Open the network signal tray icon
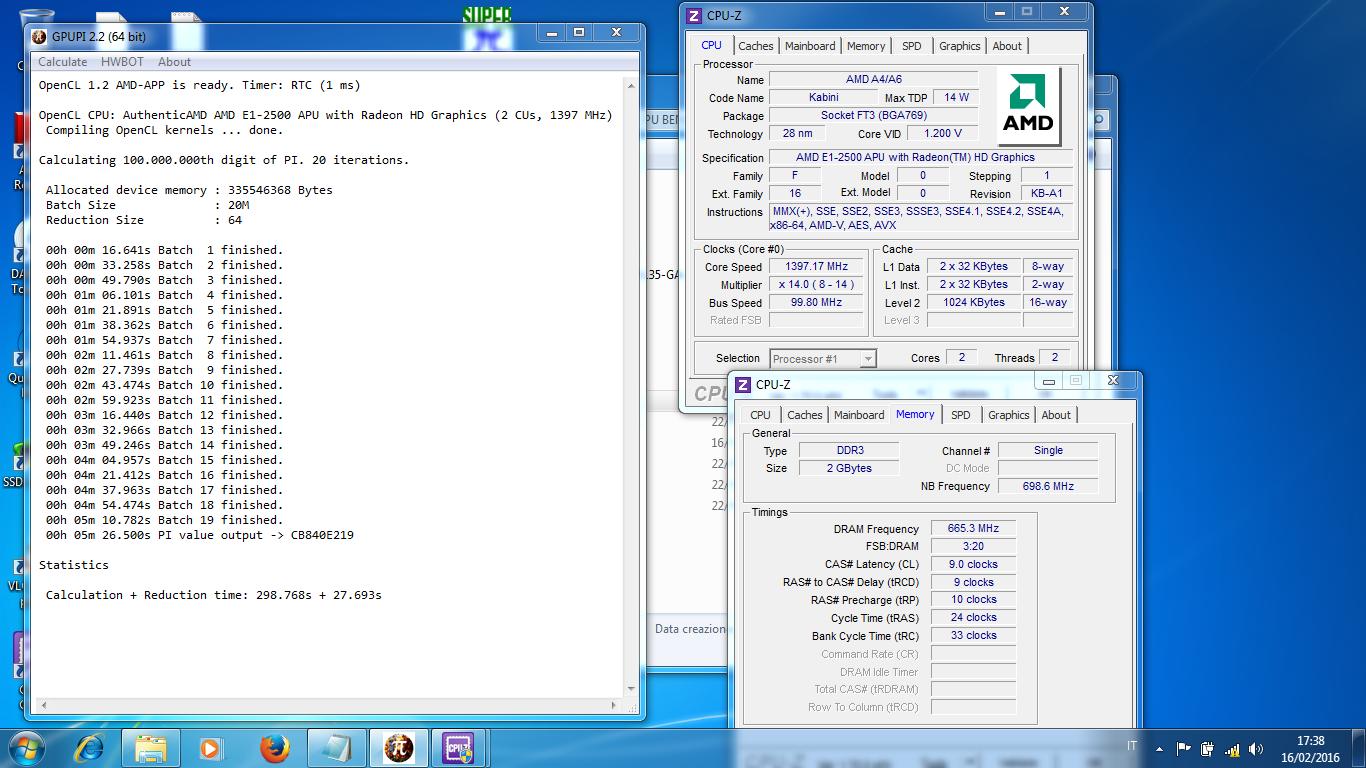This screenshot has height=768, width=1366. [1232, 748]
